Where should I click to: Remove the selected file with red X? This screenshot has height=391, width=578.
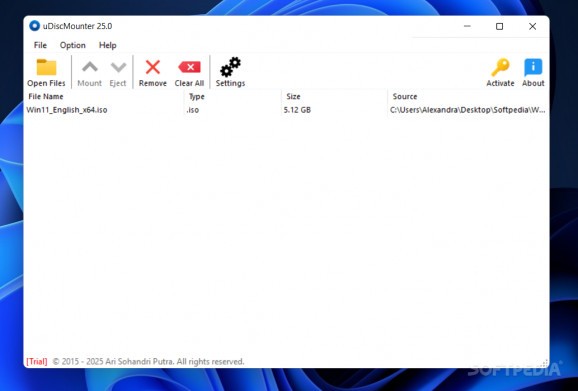point(153,73)
